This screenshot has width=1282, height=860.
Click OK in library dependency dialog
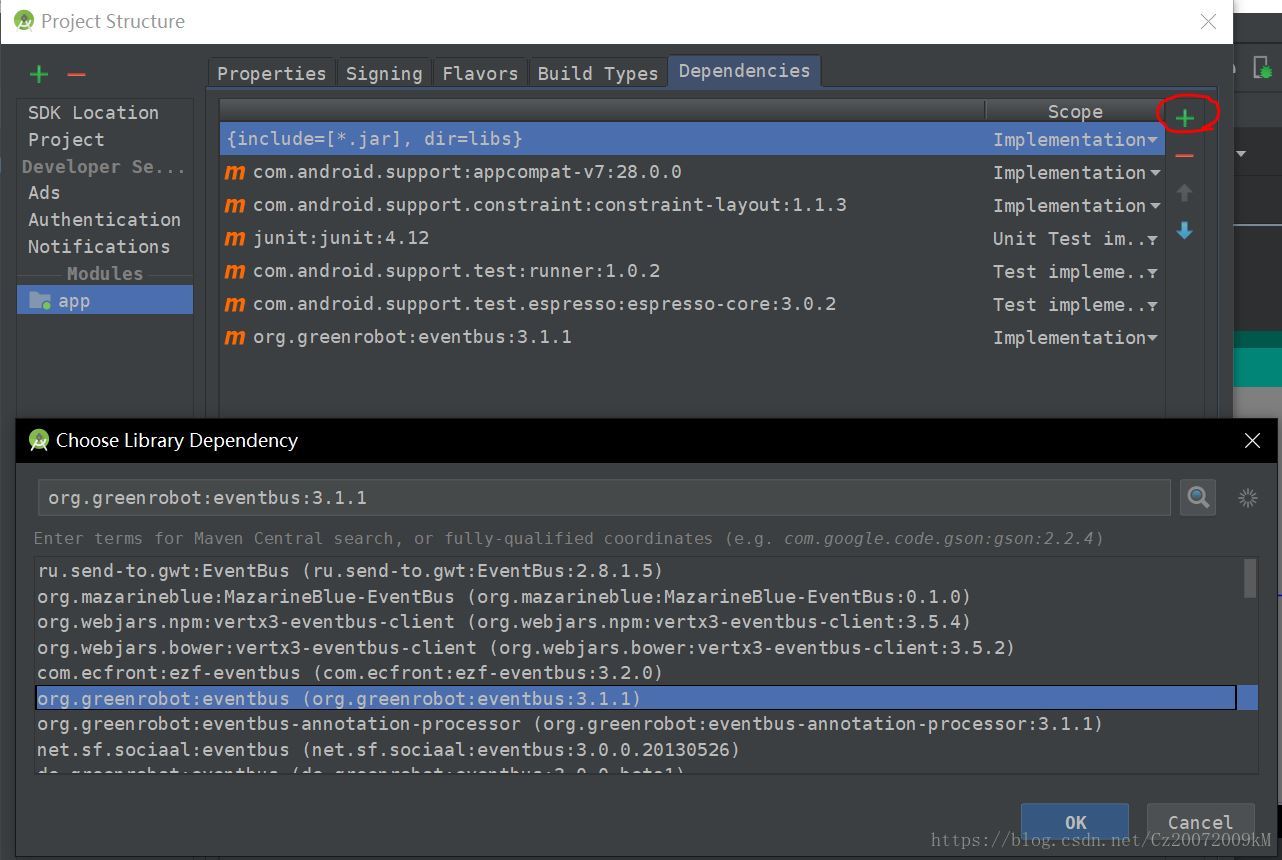1075,822
